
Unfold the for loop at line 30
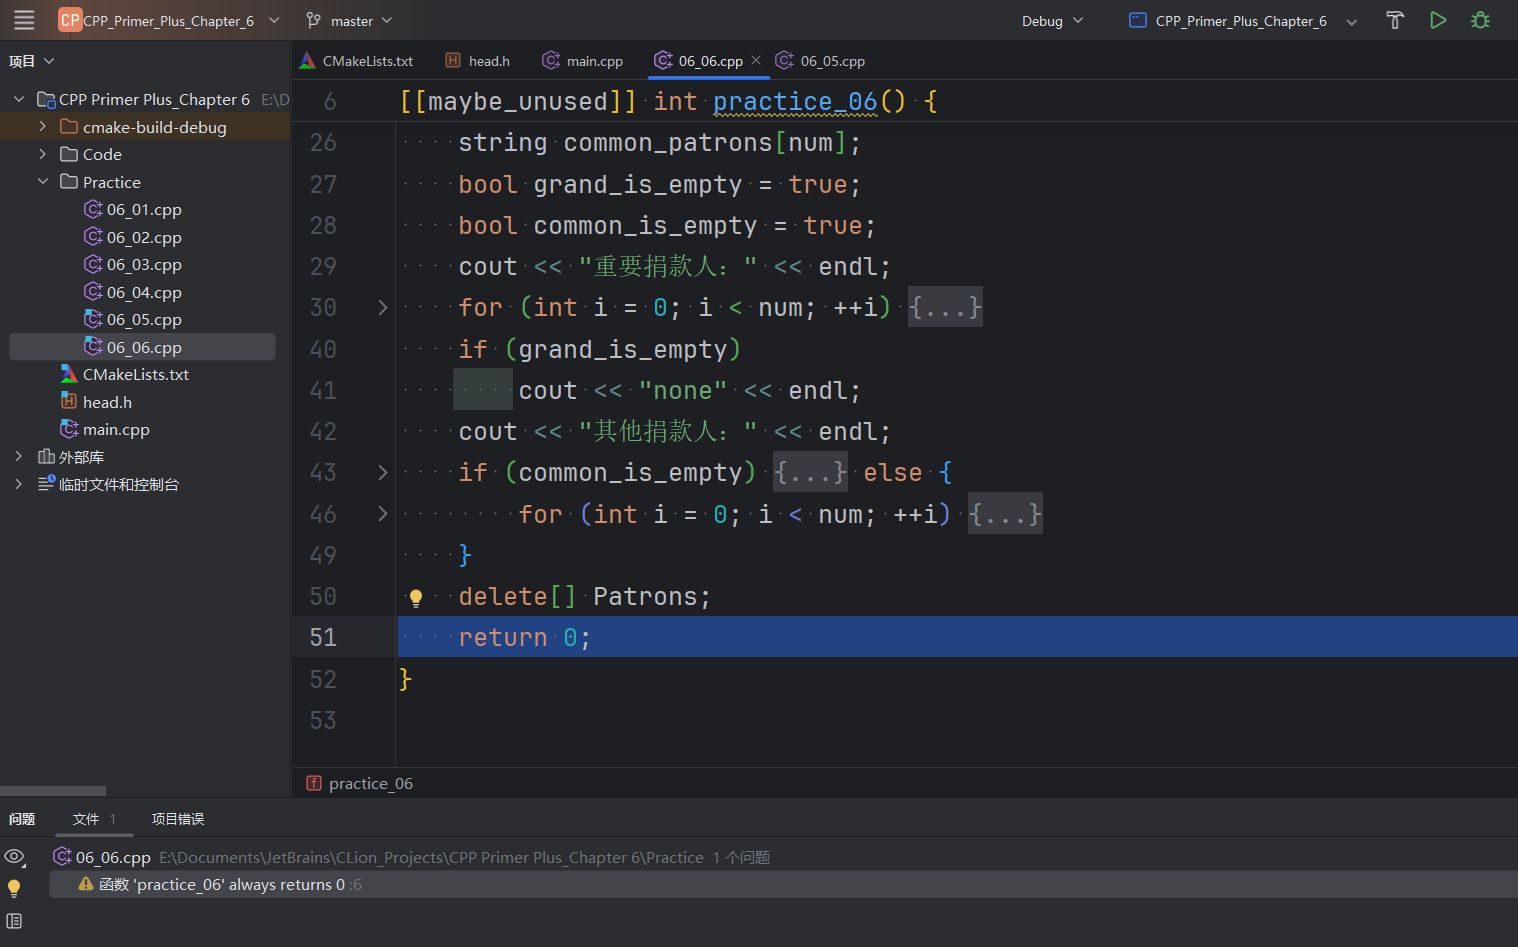(382, 308)
